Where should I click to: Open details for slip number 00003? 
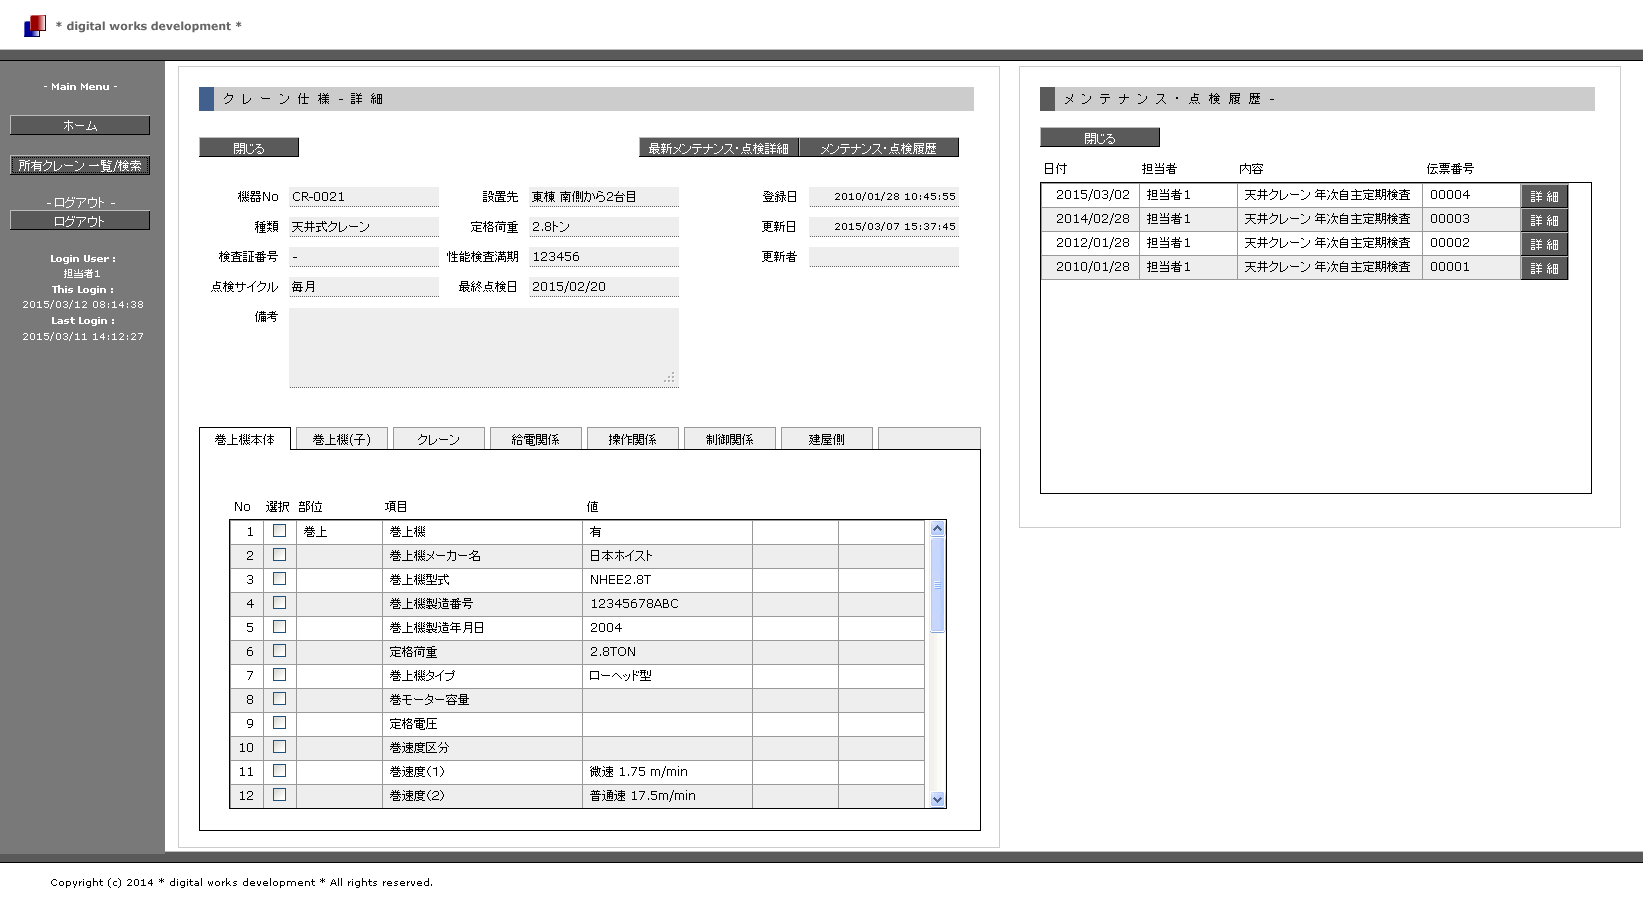(x=1543, y=220)
